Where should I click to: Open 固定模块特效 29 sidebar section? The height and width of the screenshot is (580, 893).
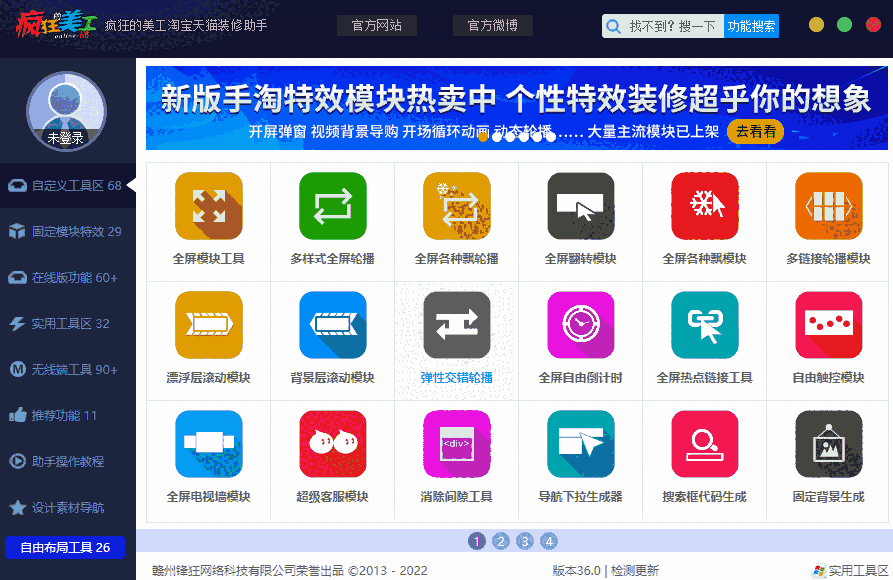pyautogui.click(x=68, y=231)
